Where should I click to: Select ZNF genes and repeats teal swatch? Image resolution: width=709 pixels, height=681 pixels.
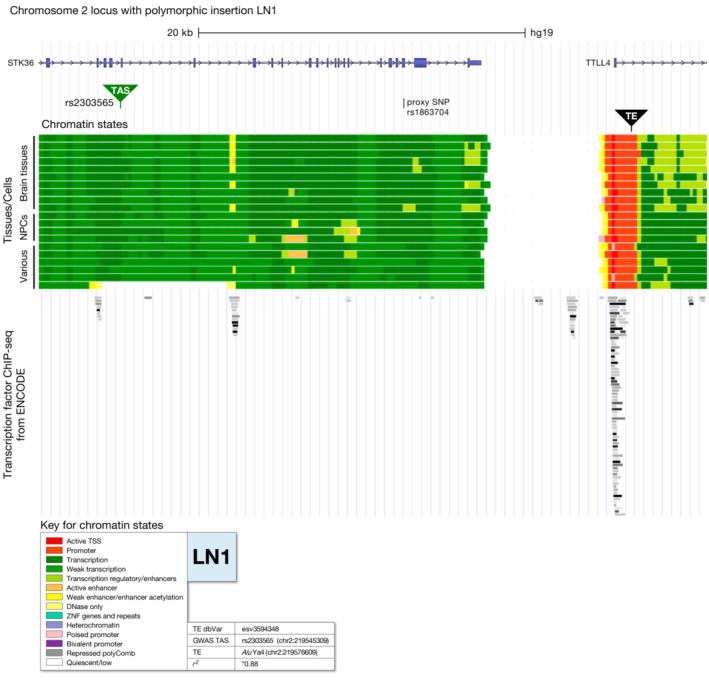coord(54,615)
